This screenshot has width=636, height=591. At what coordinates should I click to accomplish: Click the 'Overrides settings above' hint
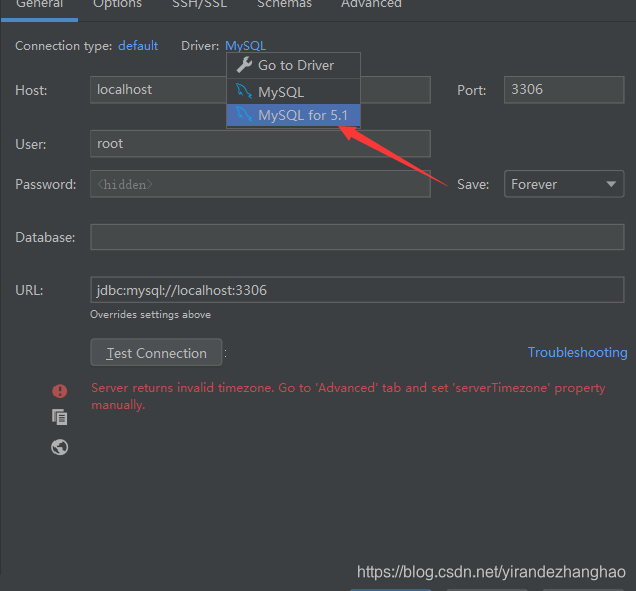[150, 315]
